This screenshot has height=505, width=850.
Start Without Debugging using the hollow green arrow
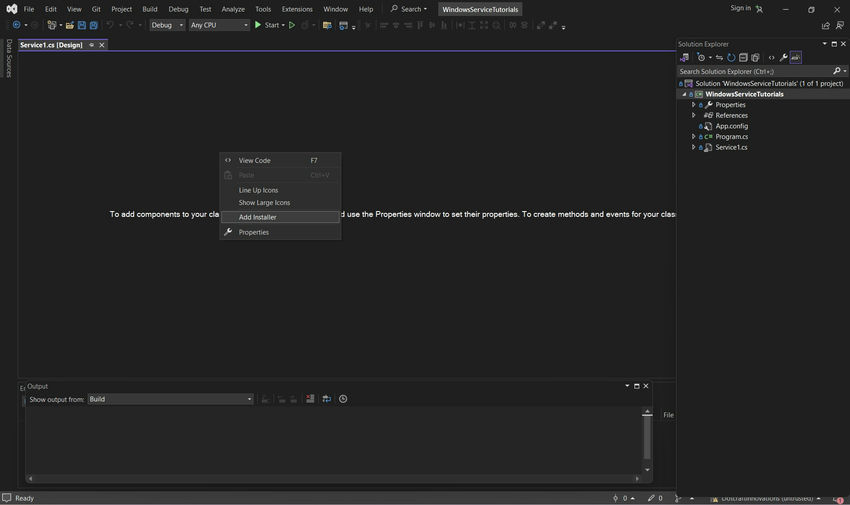[292, 25]
